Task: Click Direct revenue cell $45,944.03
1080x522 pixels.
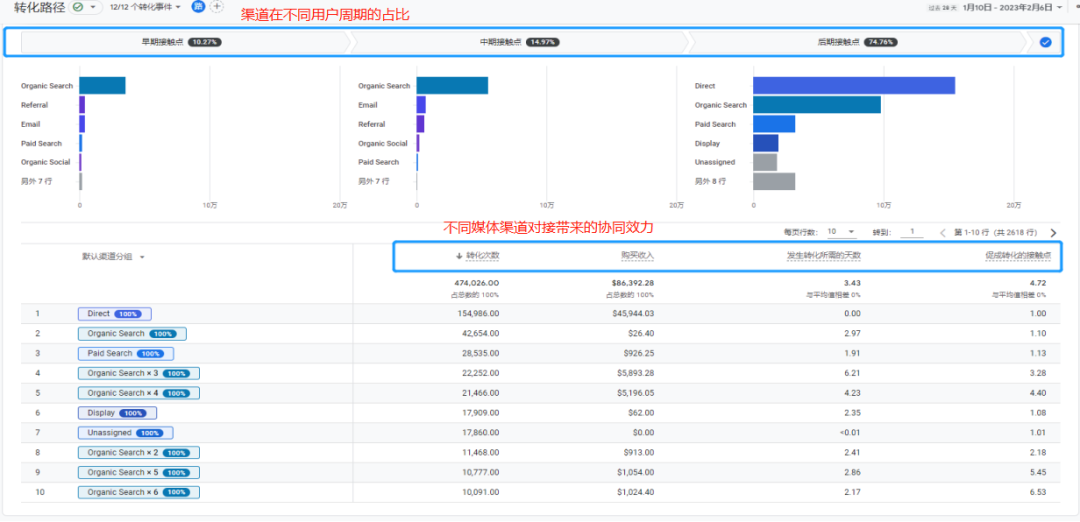Action: click(x=634, y=313)
